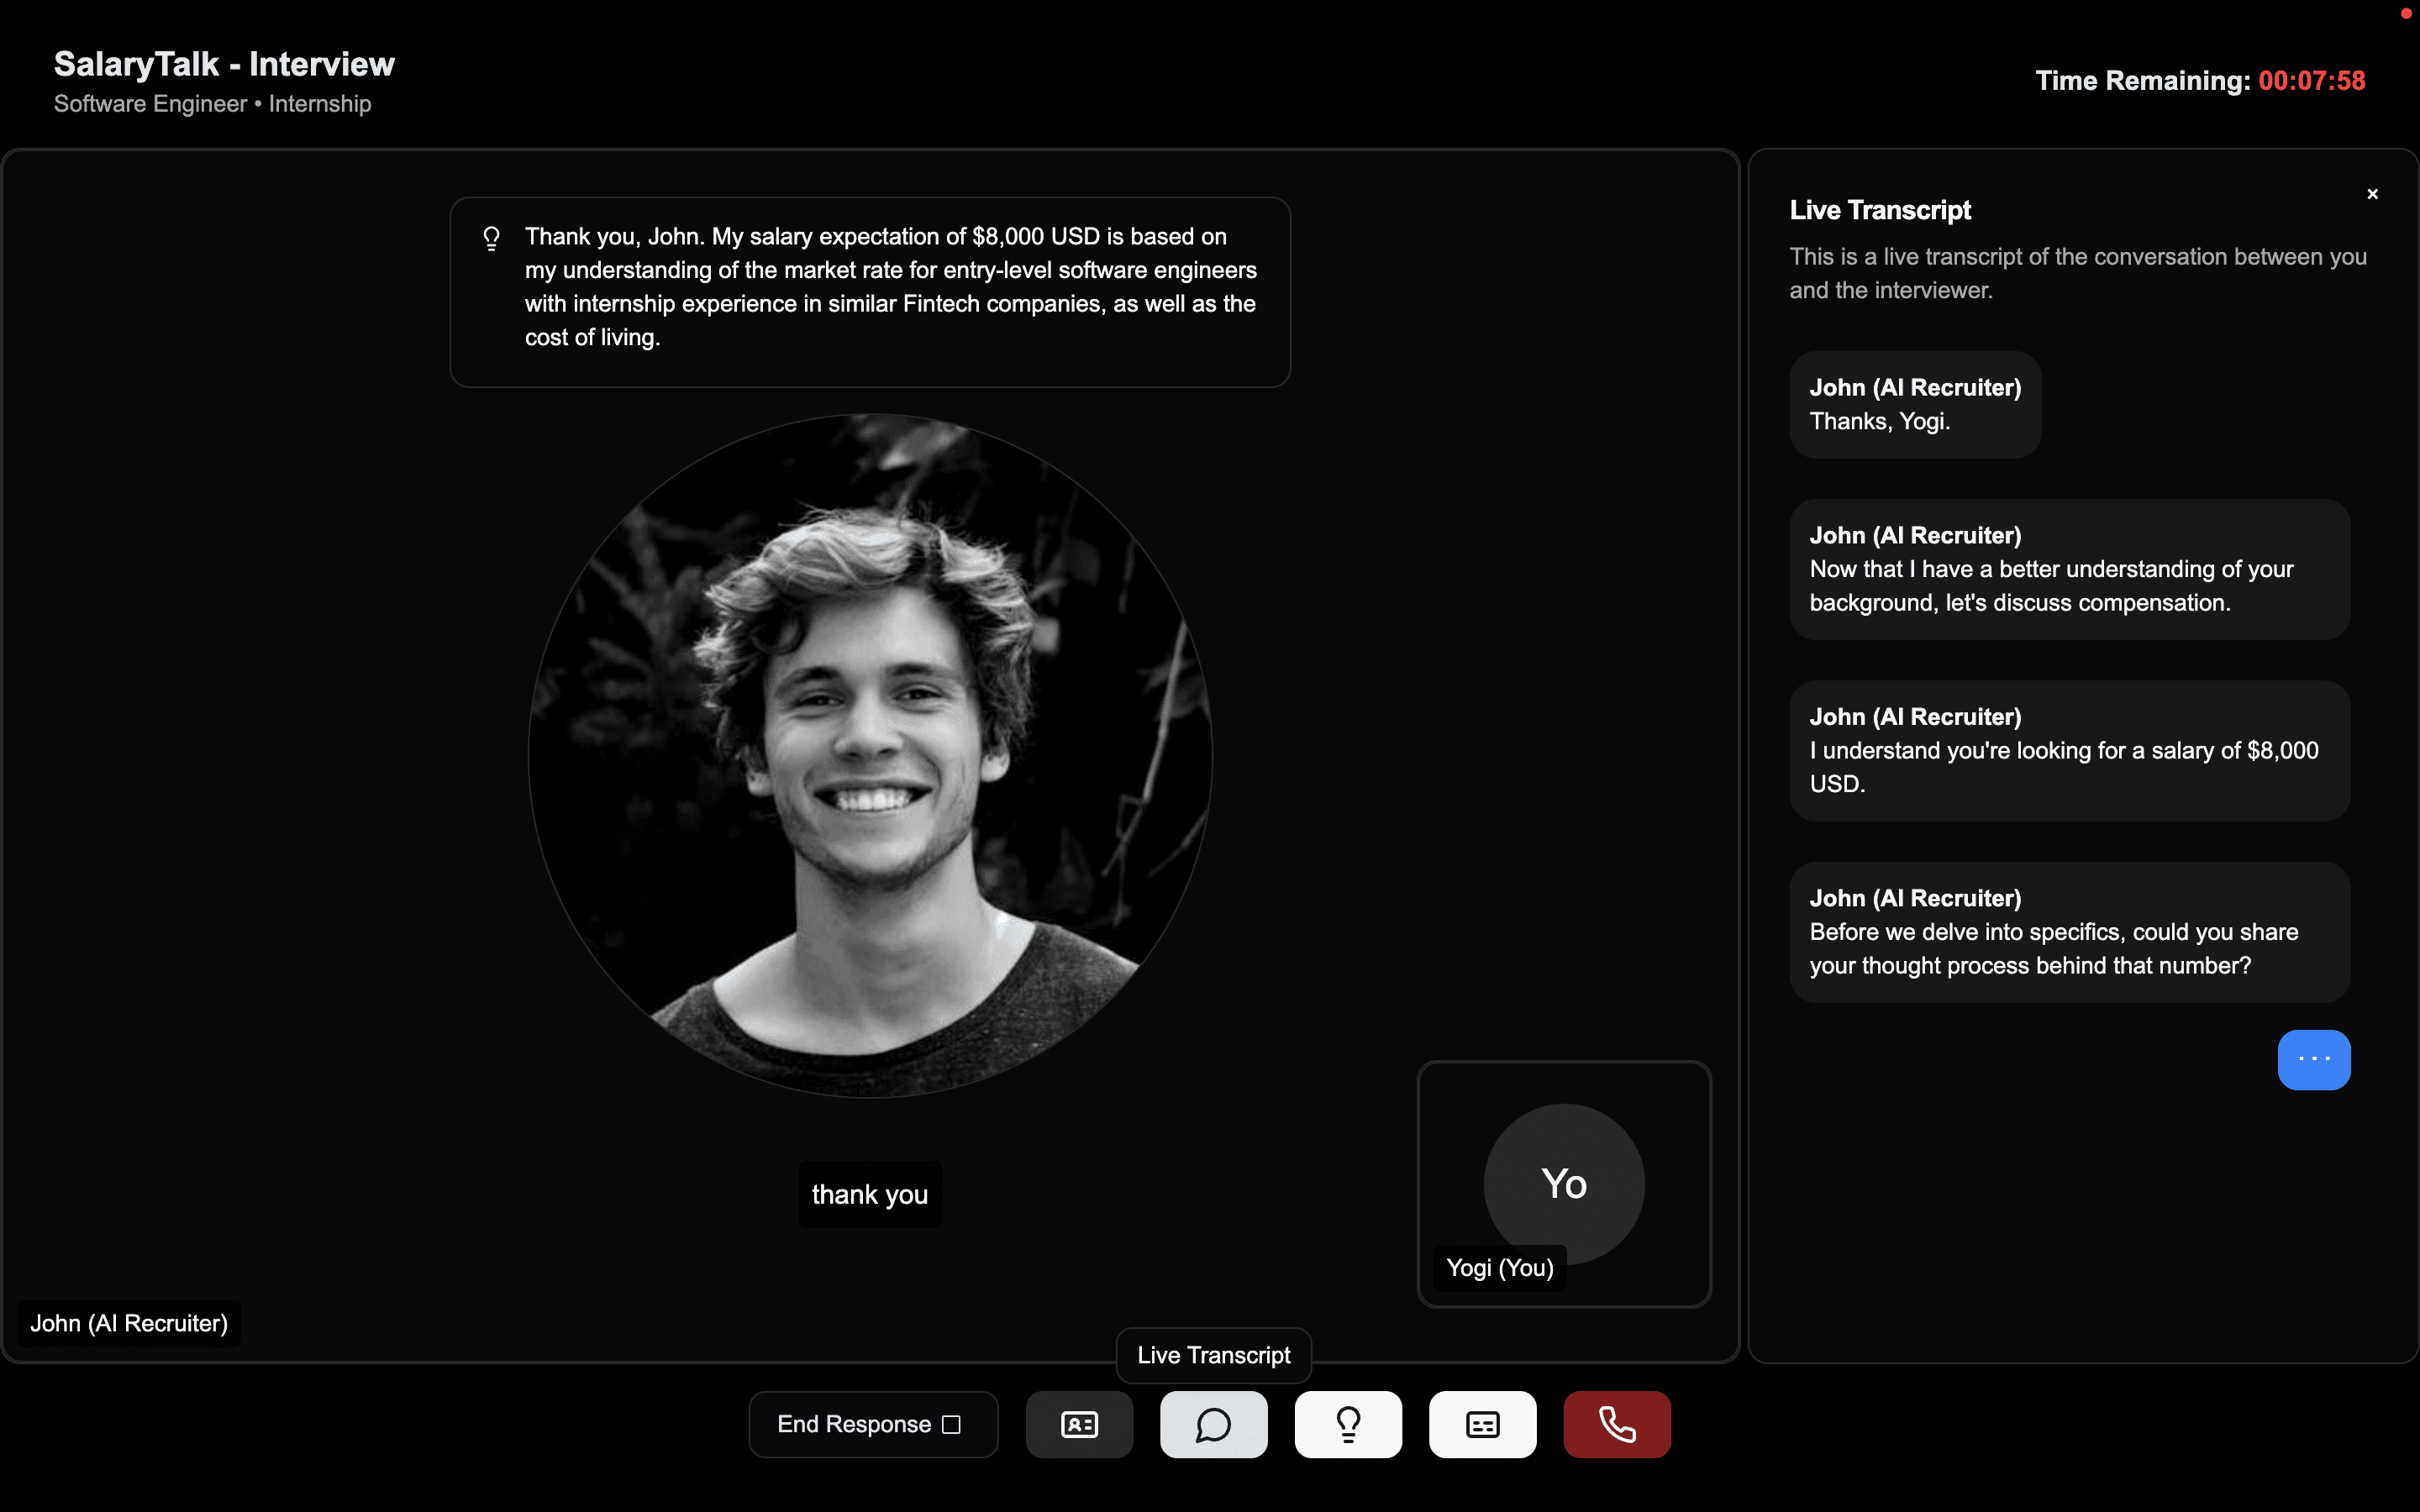
Task: Click the 'John (AI Recruiter)' name label
Action: pos(127,1322)
